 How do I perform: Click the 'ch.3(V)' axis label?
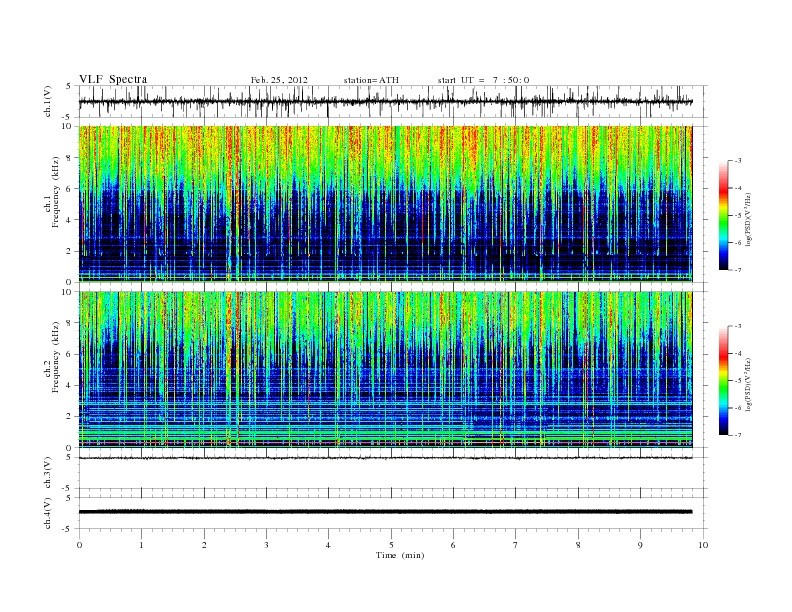click(48, 473)
